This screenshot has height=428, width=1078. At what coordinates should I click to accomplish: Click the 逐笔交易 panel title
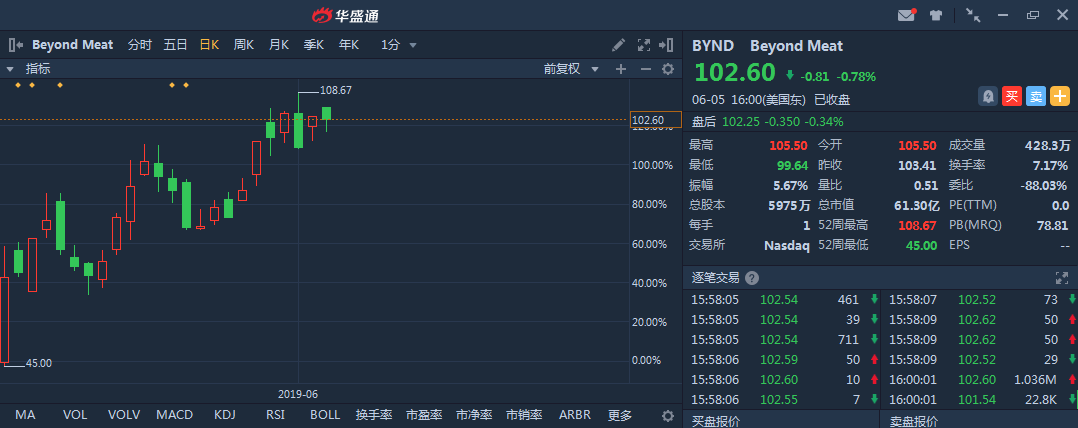coord(715,278)
